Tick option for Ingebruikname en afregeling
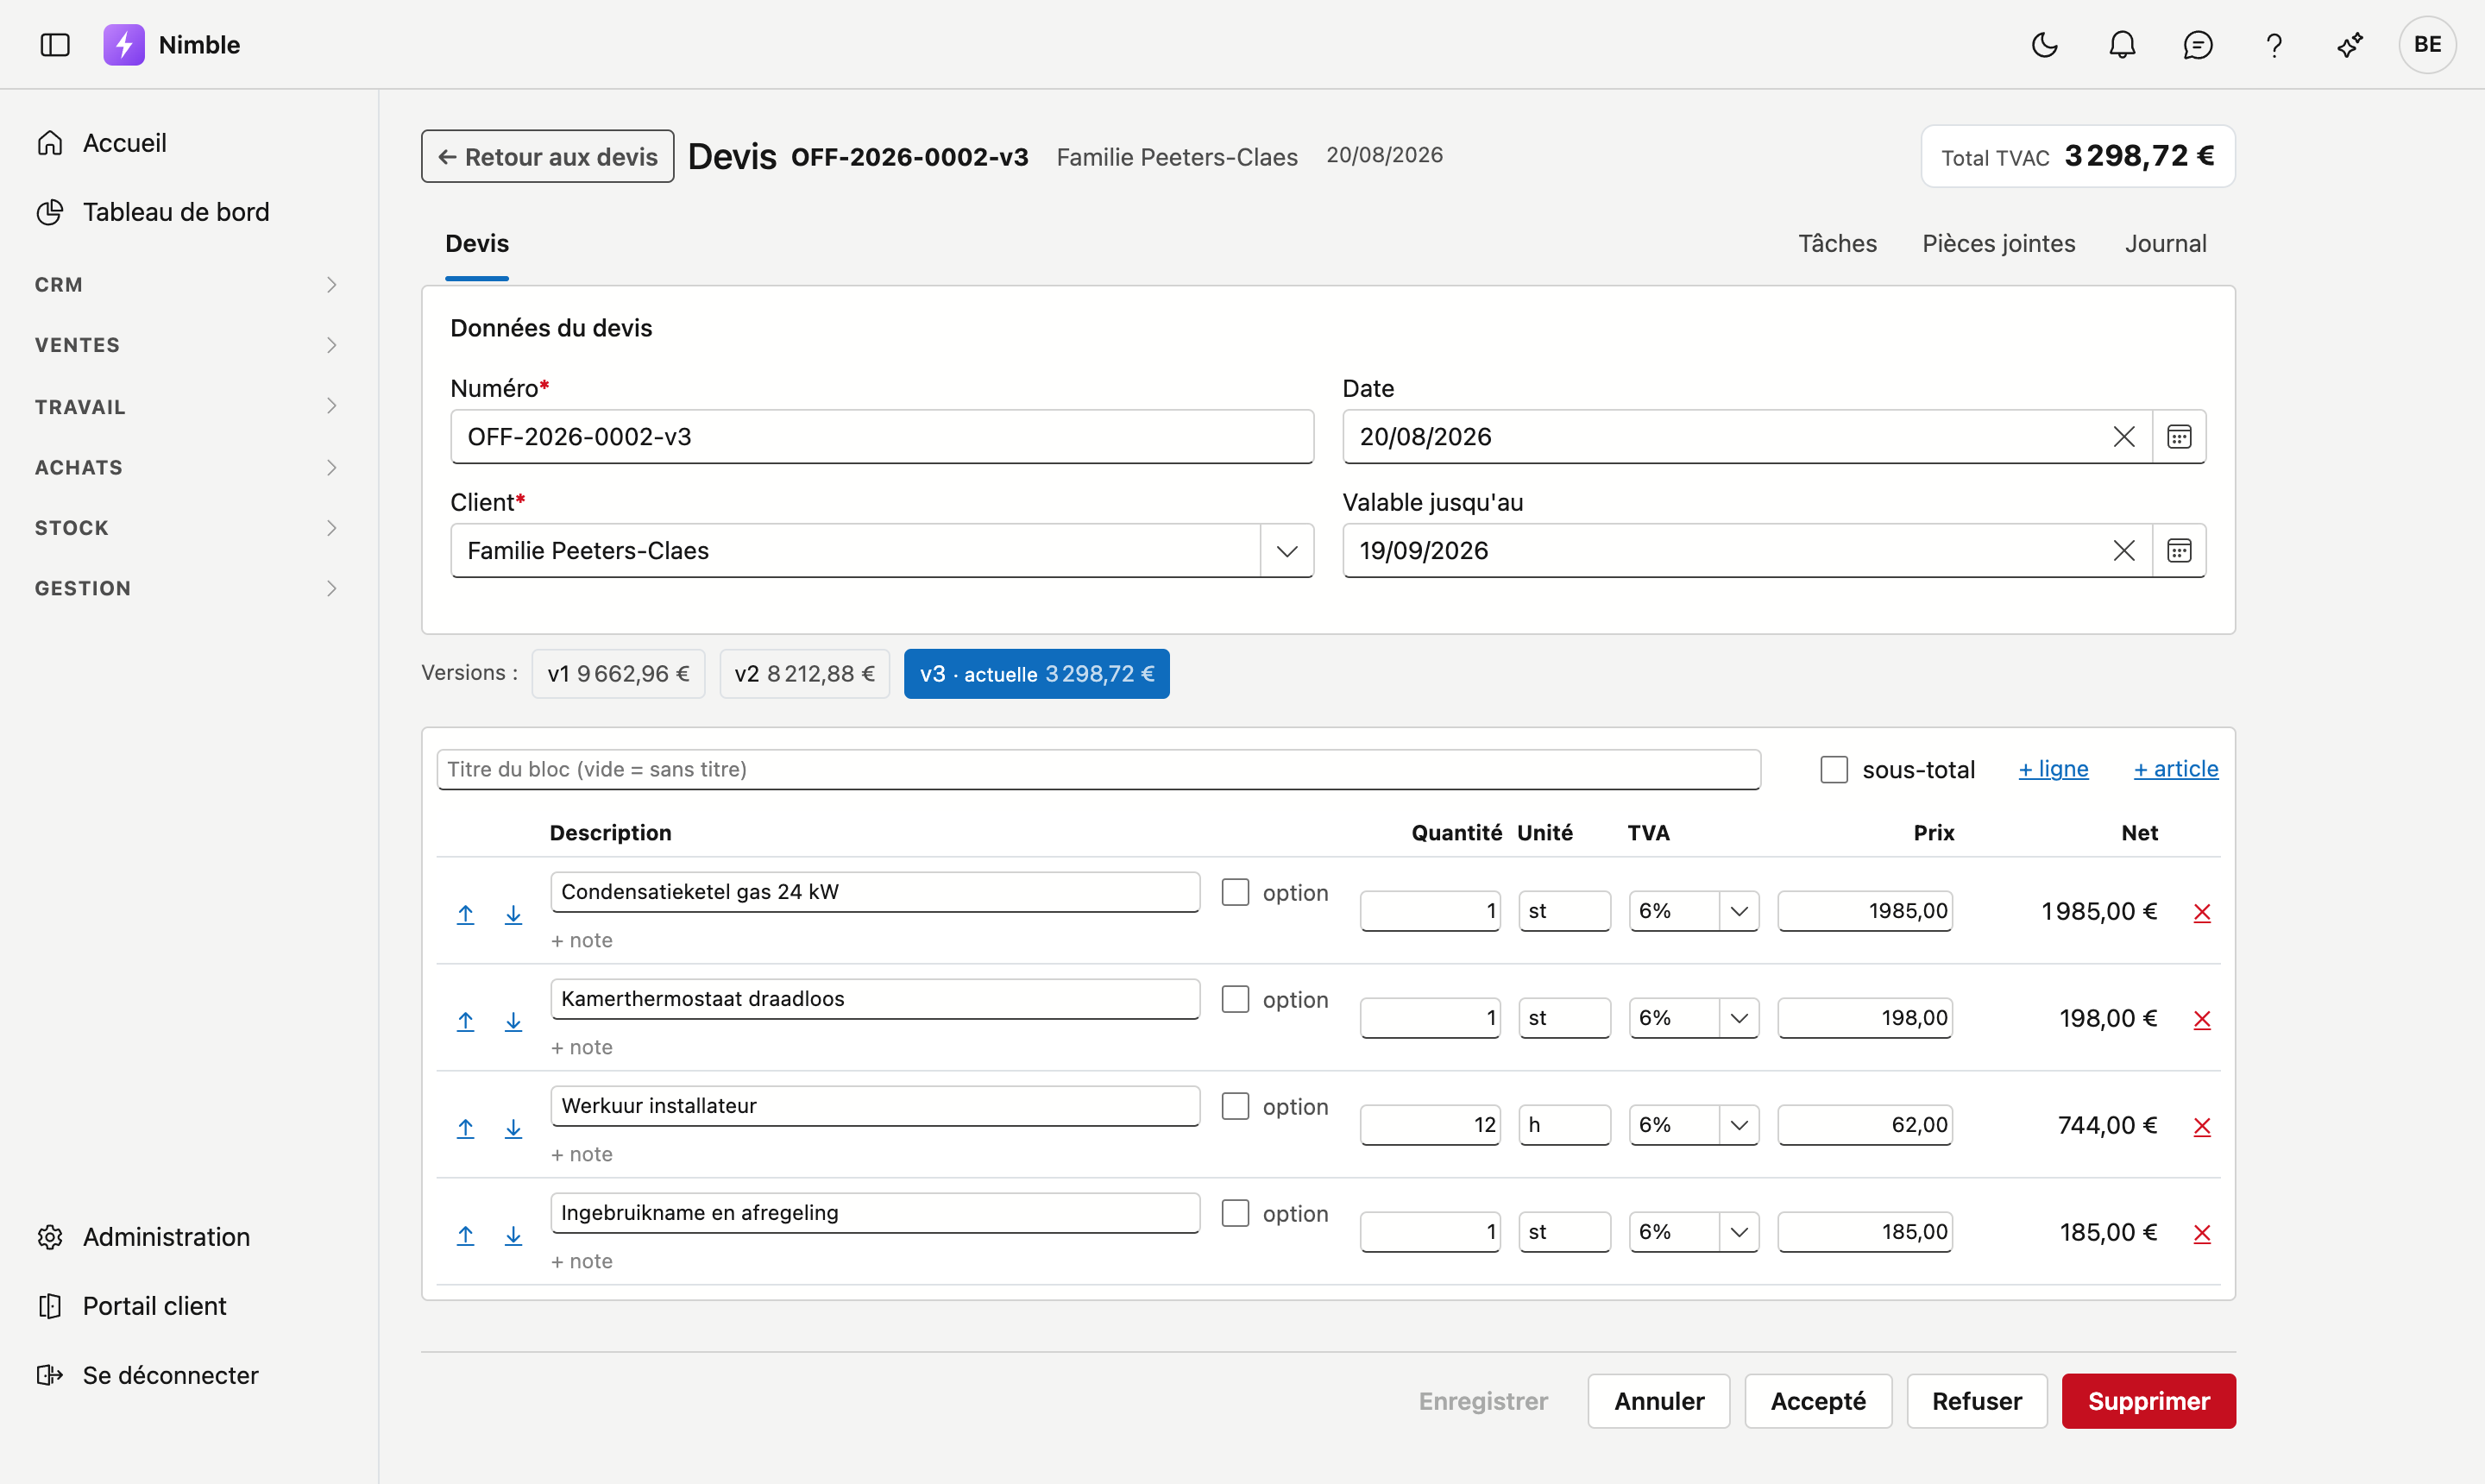Screen dimensions: 2485x1484 pyautogui.click(x=1236, y=1213)
